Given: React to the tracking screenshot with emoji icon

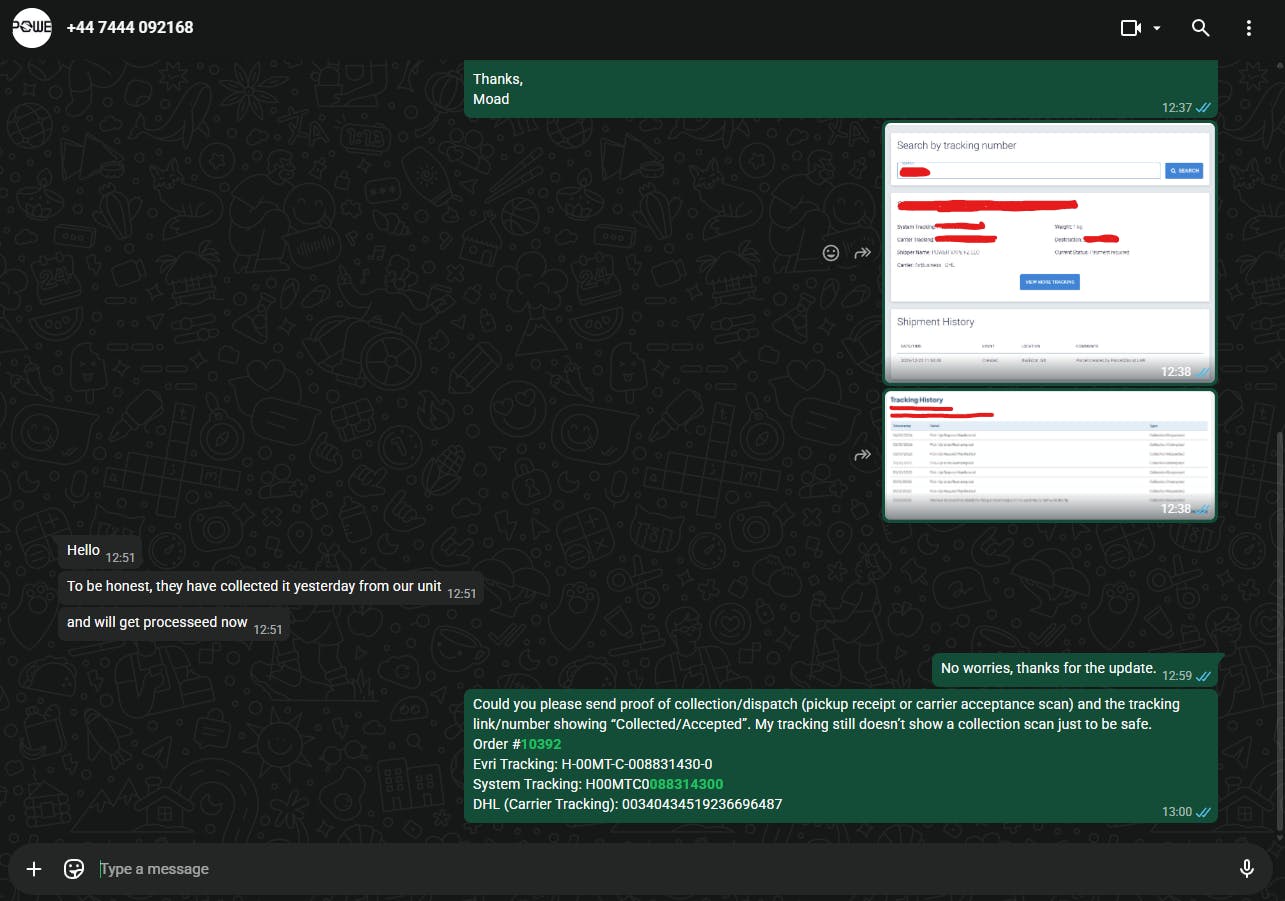Looking at the screenshot, I should point(830,253).
